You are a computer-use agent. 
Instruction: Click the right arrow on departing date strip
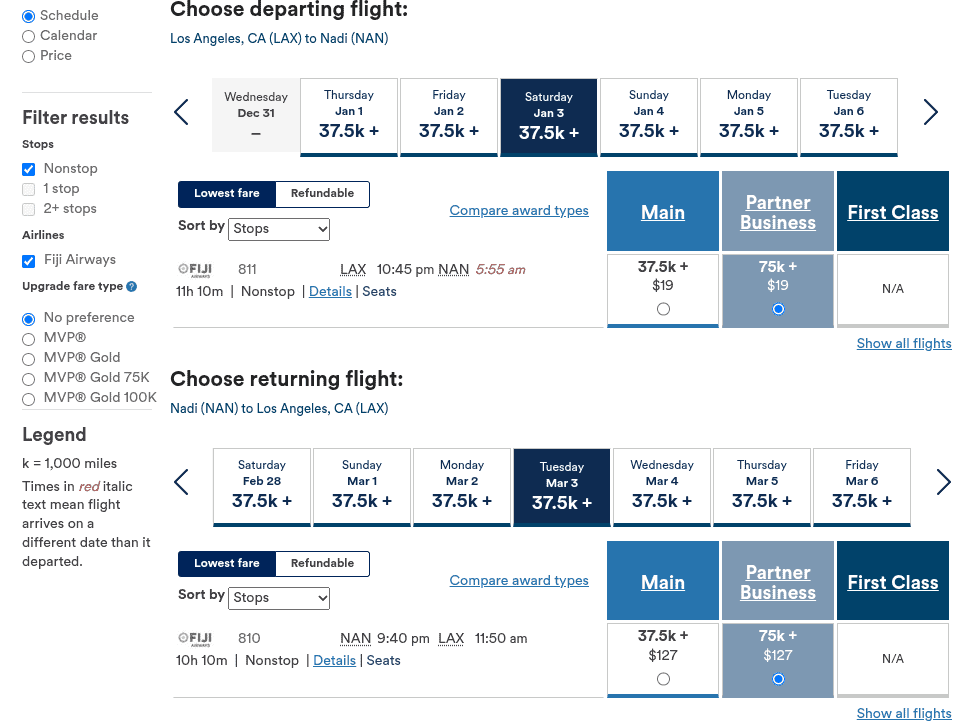(931, 112)
